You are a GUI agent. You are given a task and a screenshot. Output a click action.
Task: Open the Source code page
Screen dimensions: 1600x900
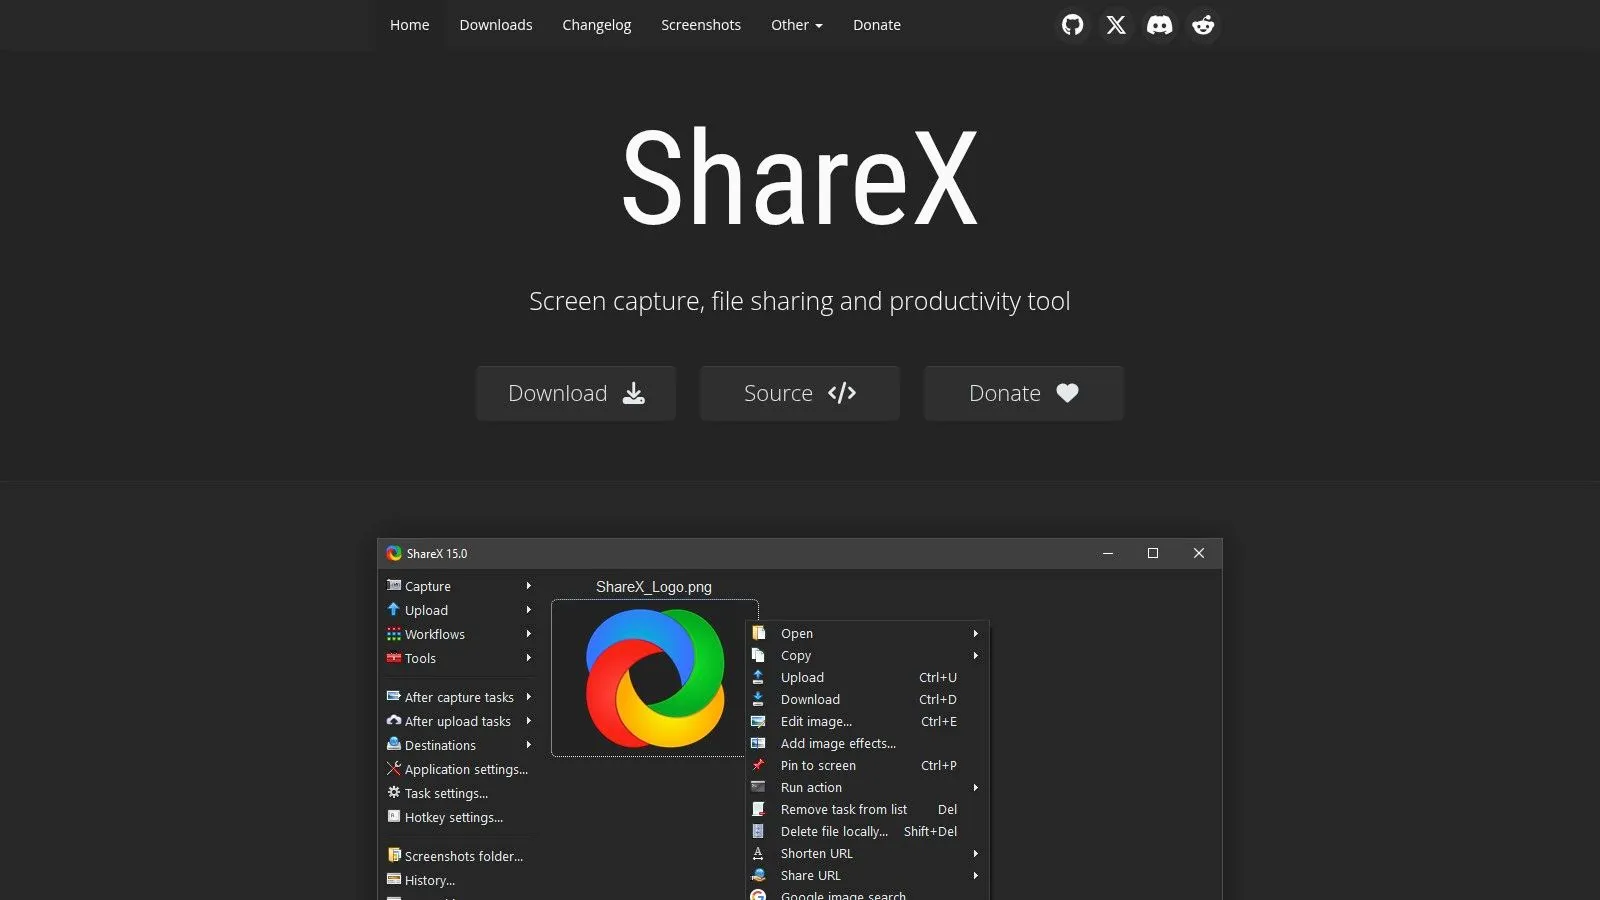tap(799, 393)
